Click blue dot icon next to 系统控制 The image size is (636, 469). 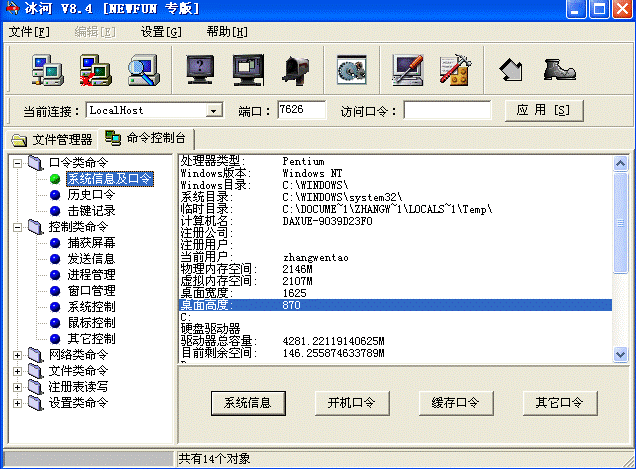tap(55, 307)
